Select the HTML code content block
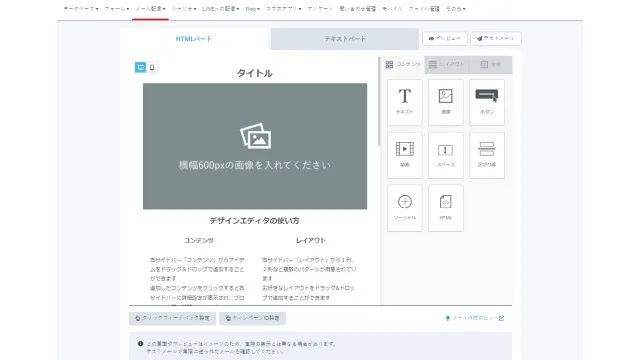The width and height of the screenshot is (640, 360). coord(446,208)
